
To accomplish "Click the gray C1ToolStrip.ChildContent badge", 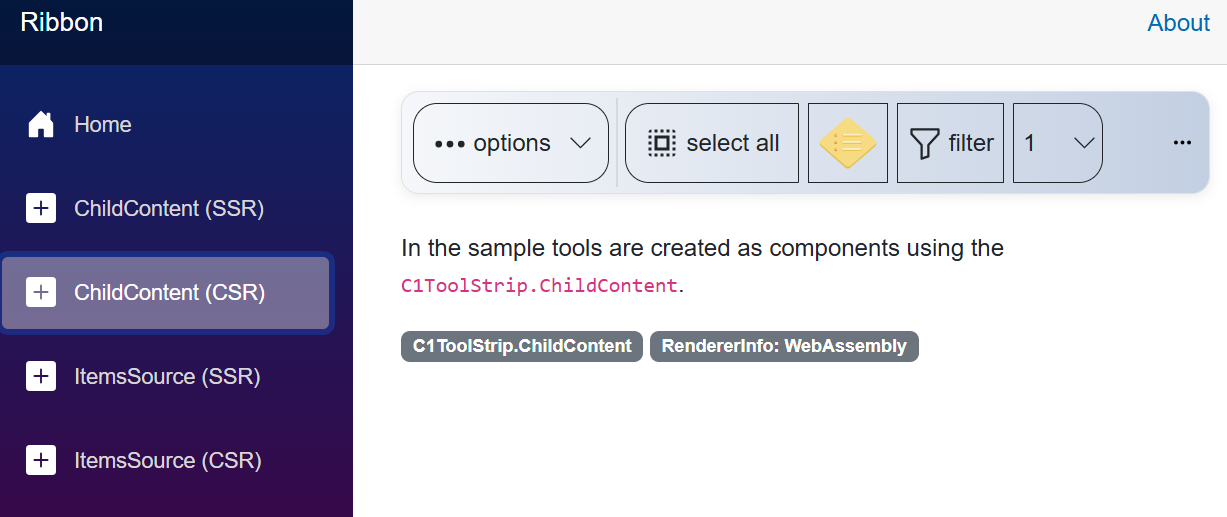I will (x=521, y=346).
